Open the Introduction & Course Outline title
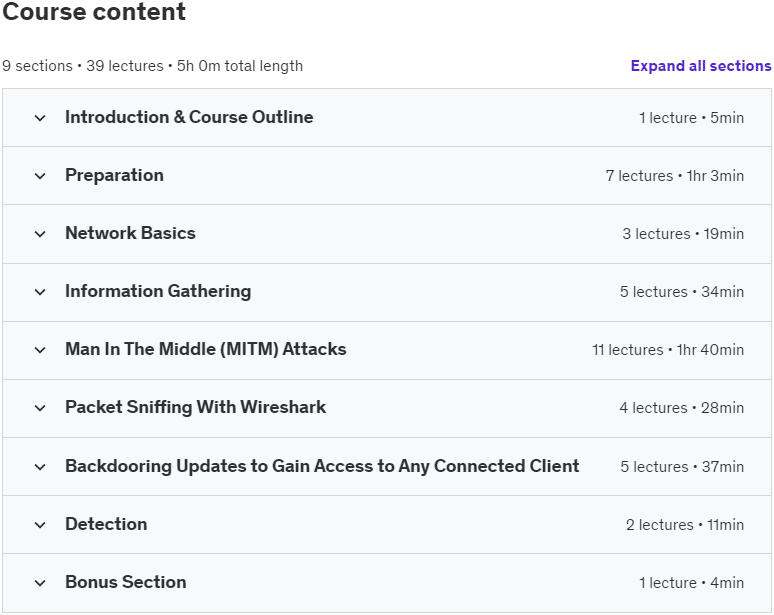The image size is (774, 615). (x=189, y=117)
